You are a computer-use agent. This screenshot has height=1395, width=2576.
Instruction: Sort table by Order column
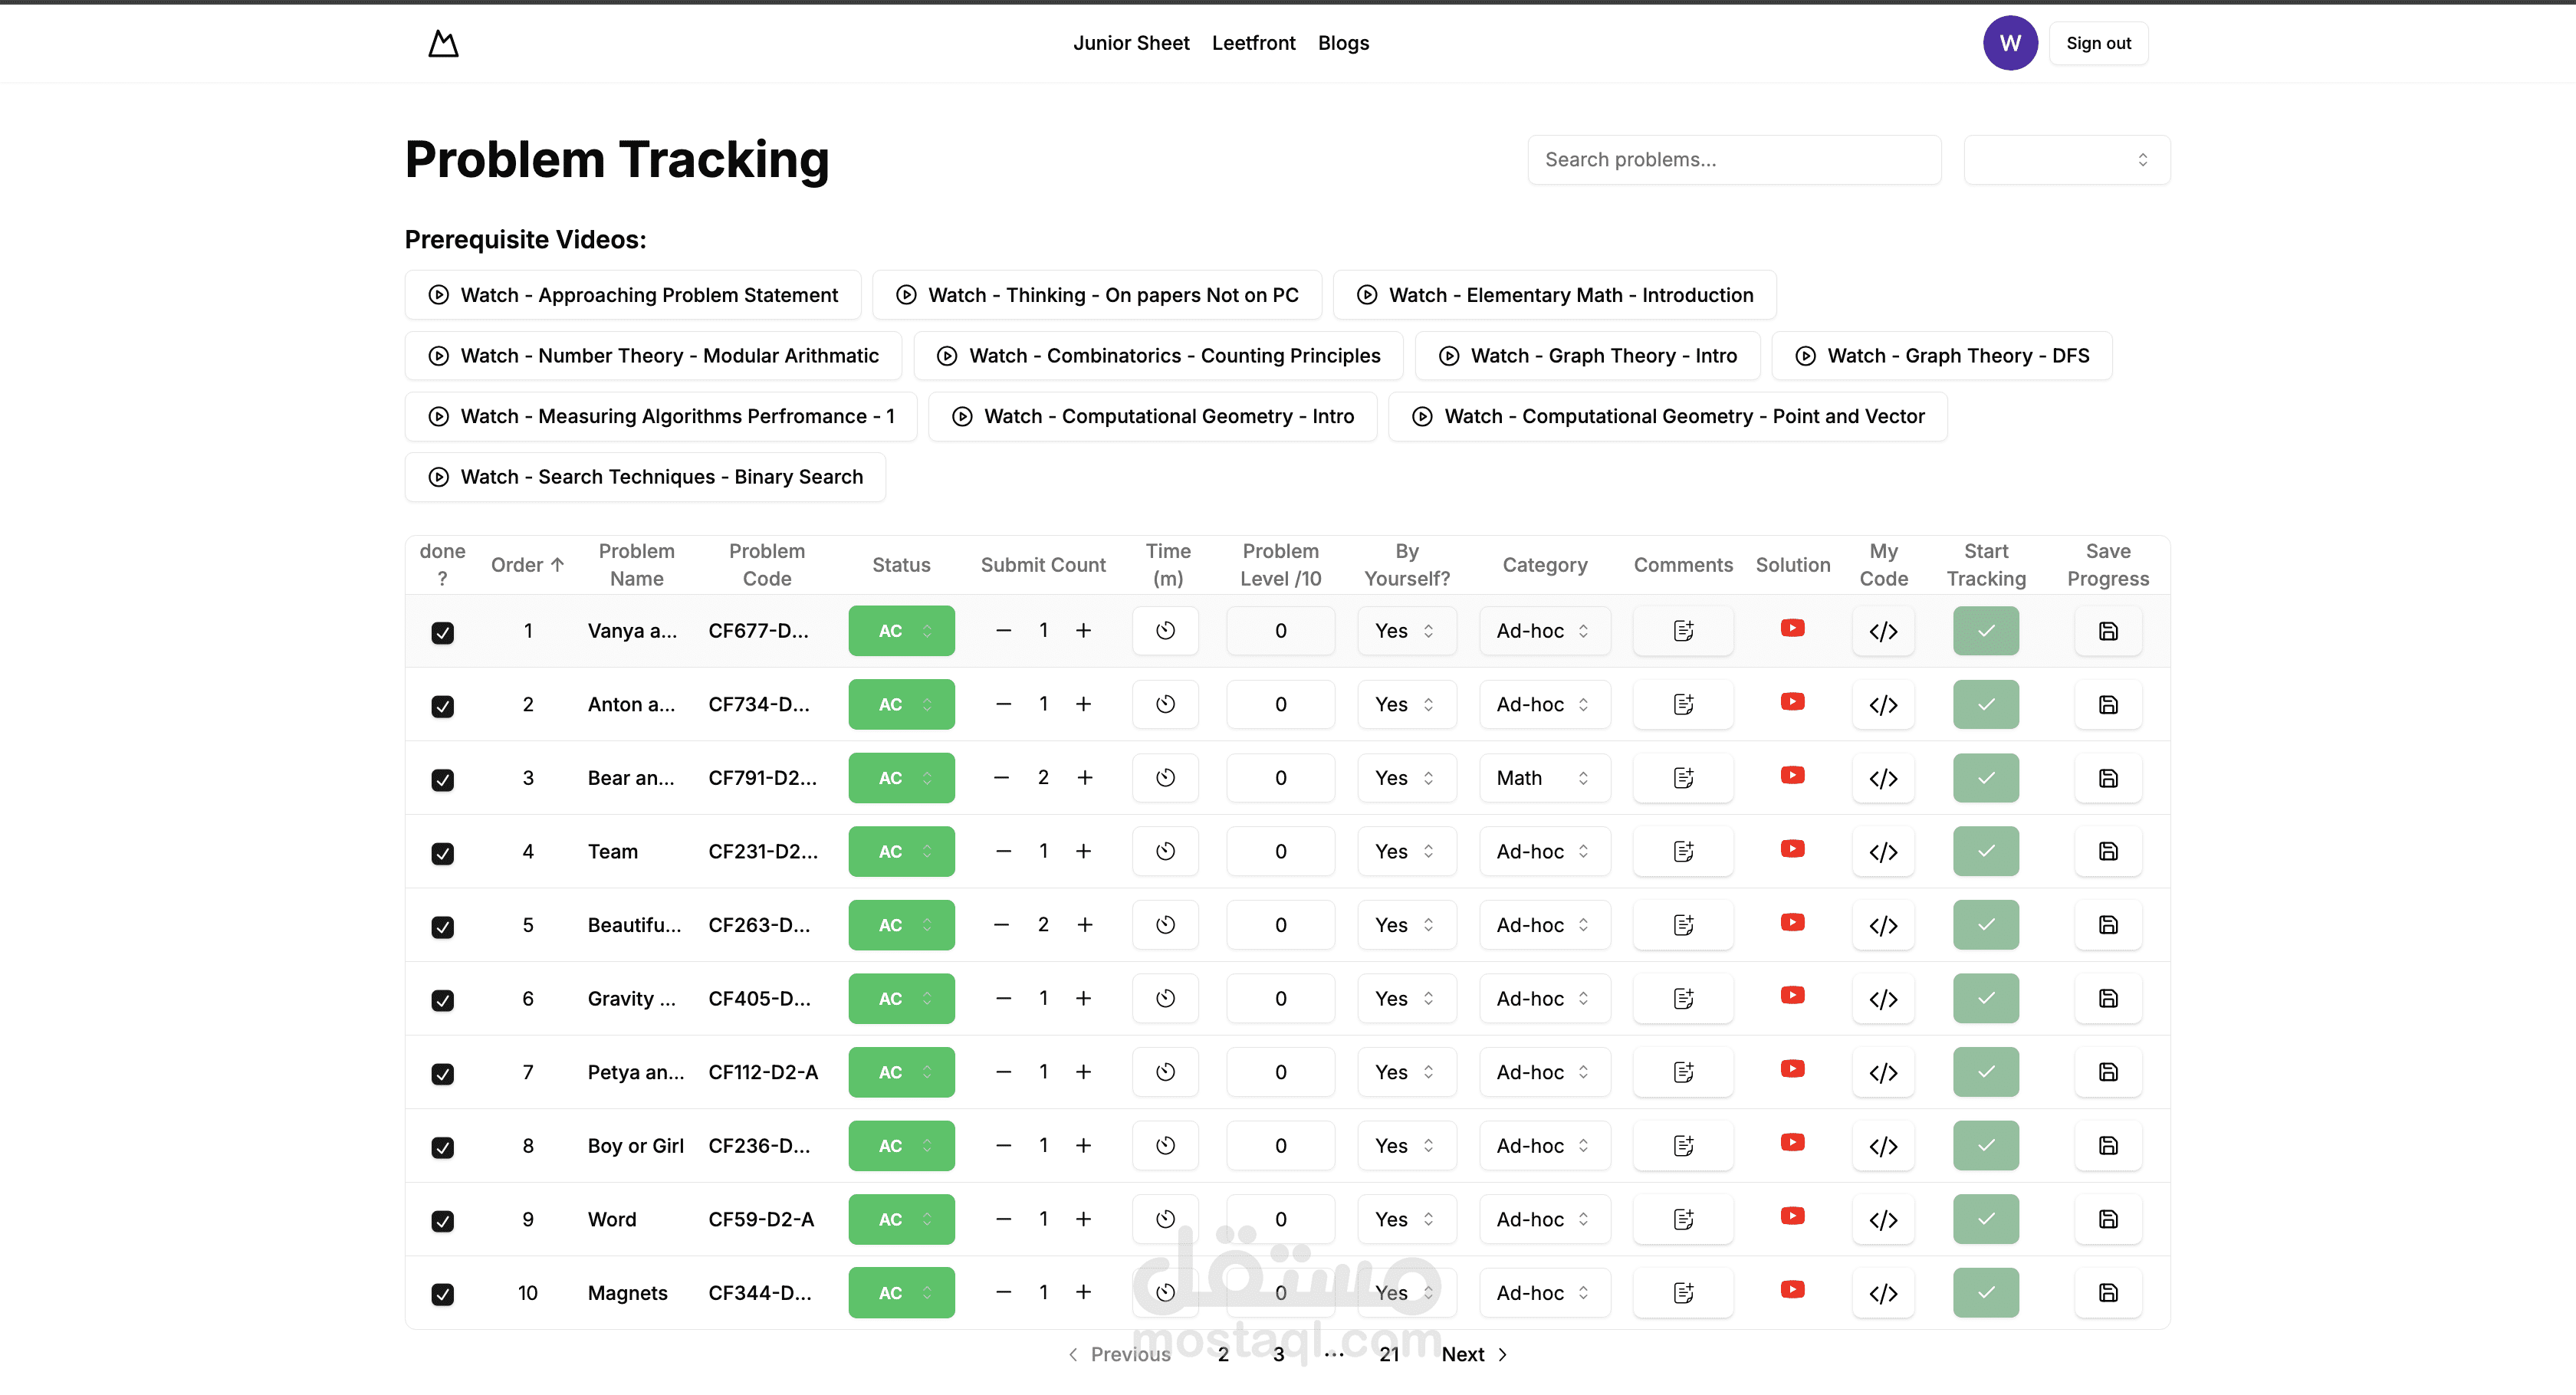[527, 565]
